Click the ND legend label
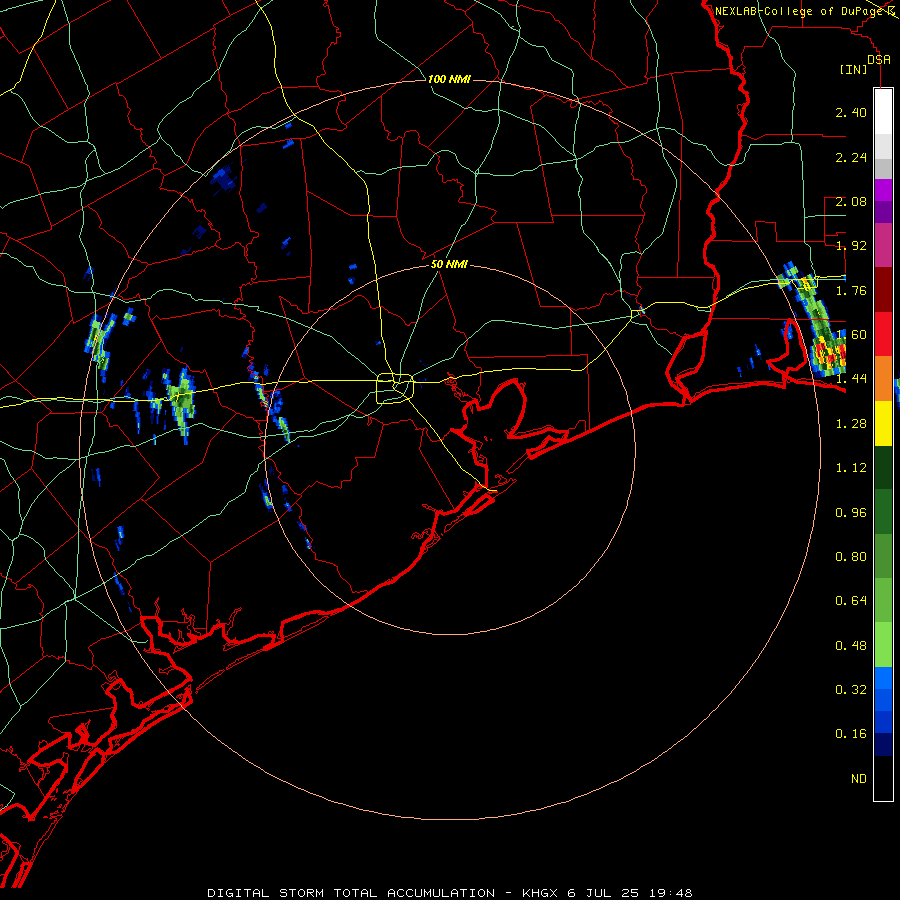The width and height of the screenshot is (900, 900). 859,779
